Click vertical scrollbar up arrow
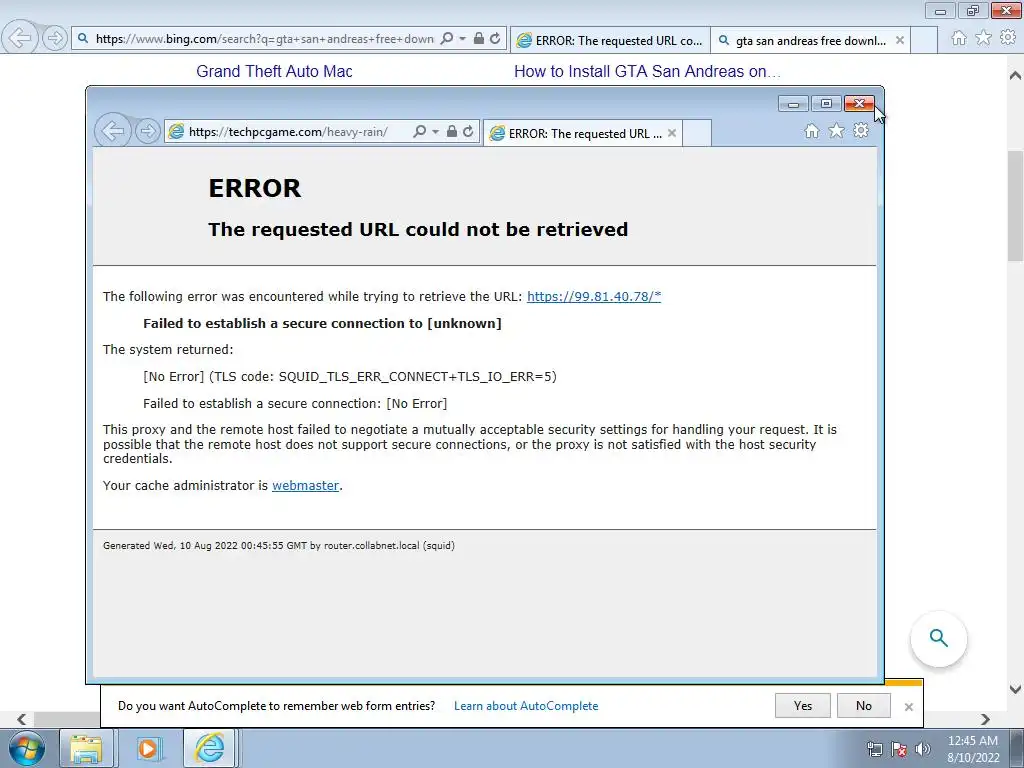This screenshot has height=768, width=1024. pos(1016,75)
